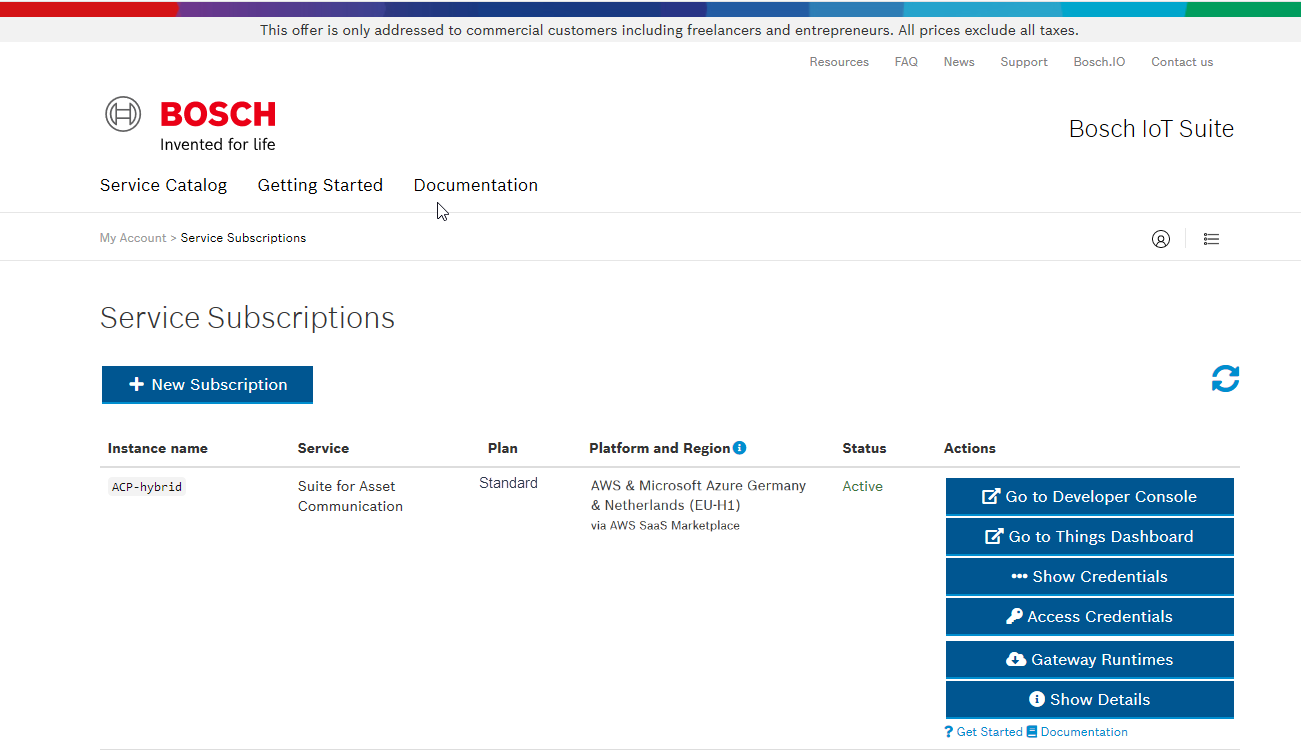
Task: Open the list menu icon beside the profile icon
Action: [x=1211, y=239]
